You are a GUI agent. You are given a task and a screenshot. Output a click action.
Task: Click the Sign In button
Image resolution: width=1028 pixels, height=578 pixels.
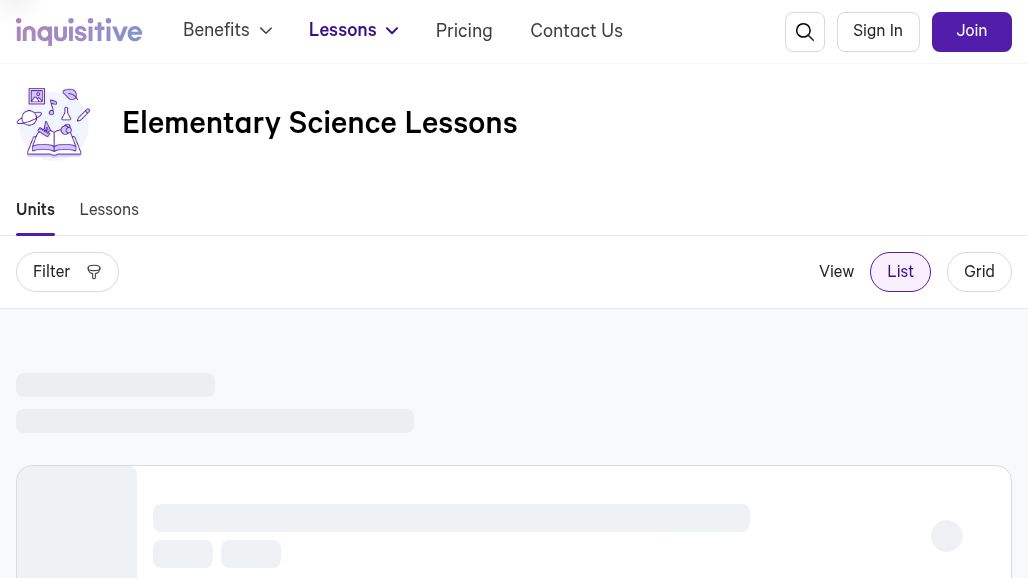878,31
